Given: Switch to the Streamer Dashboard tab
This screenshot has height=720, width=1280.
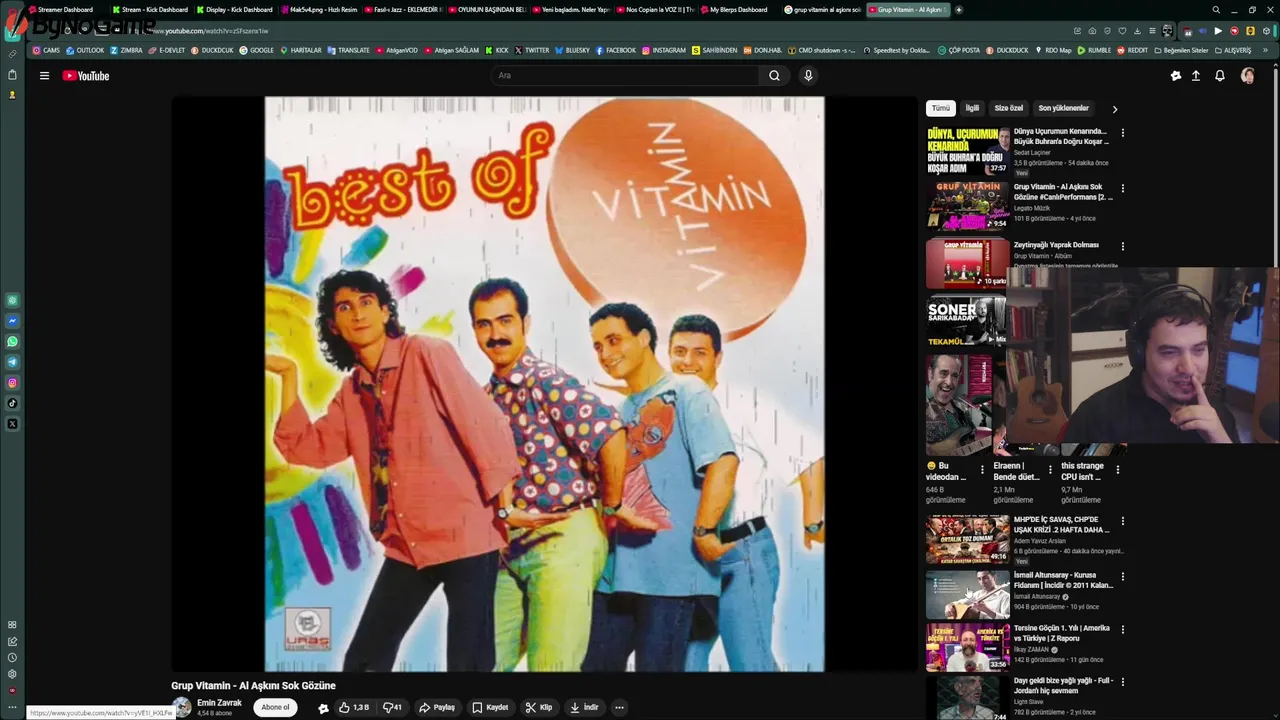Looking at the screenshot, I should point(65,10).
